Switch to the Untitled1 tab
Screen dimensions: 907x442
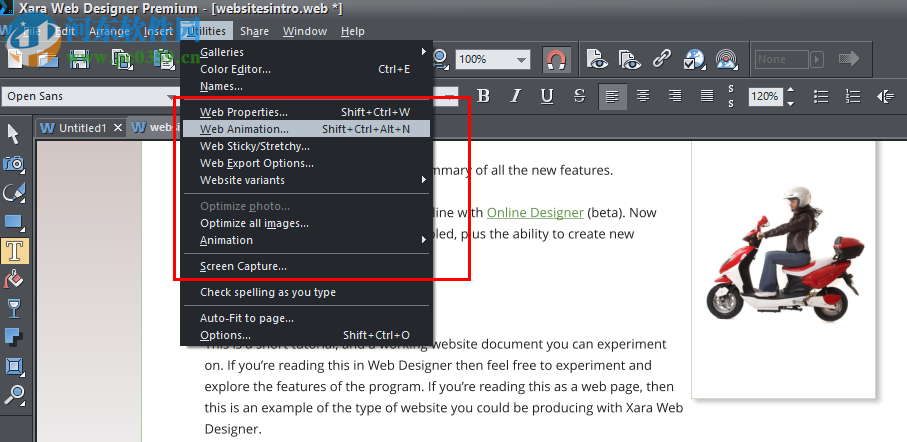83,128
